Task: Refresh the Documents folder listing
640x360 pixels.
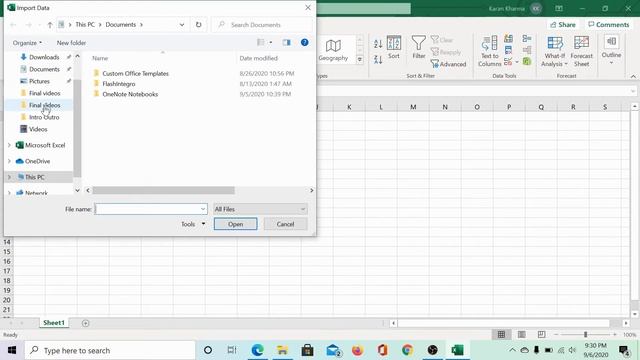Action: pyautogui.click(x=198, y=24)
